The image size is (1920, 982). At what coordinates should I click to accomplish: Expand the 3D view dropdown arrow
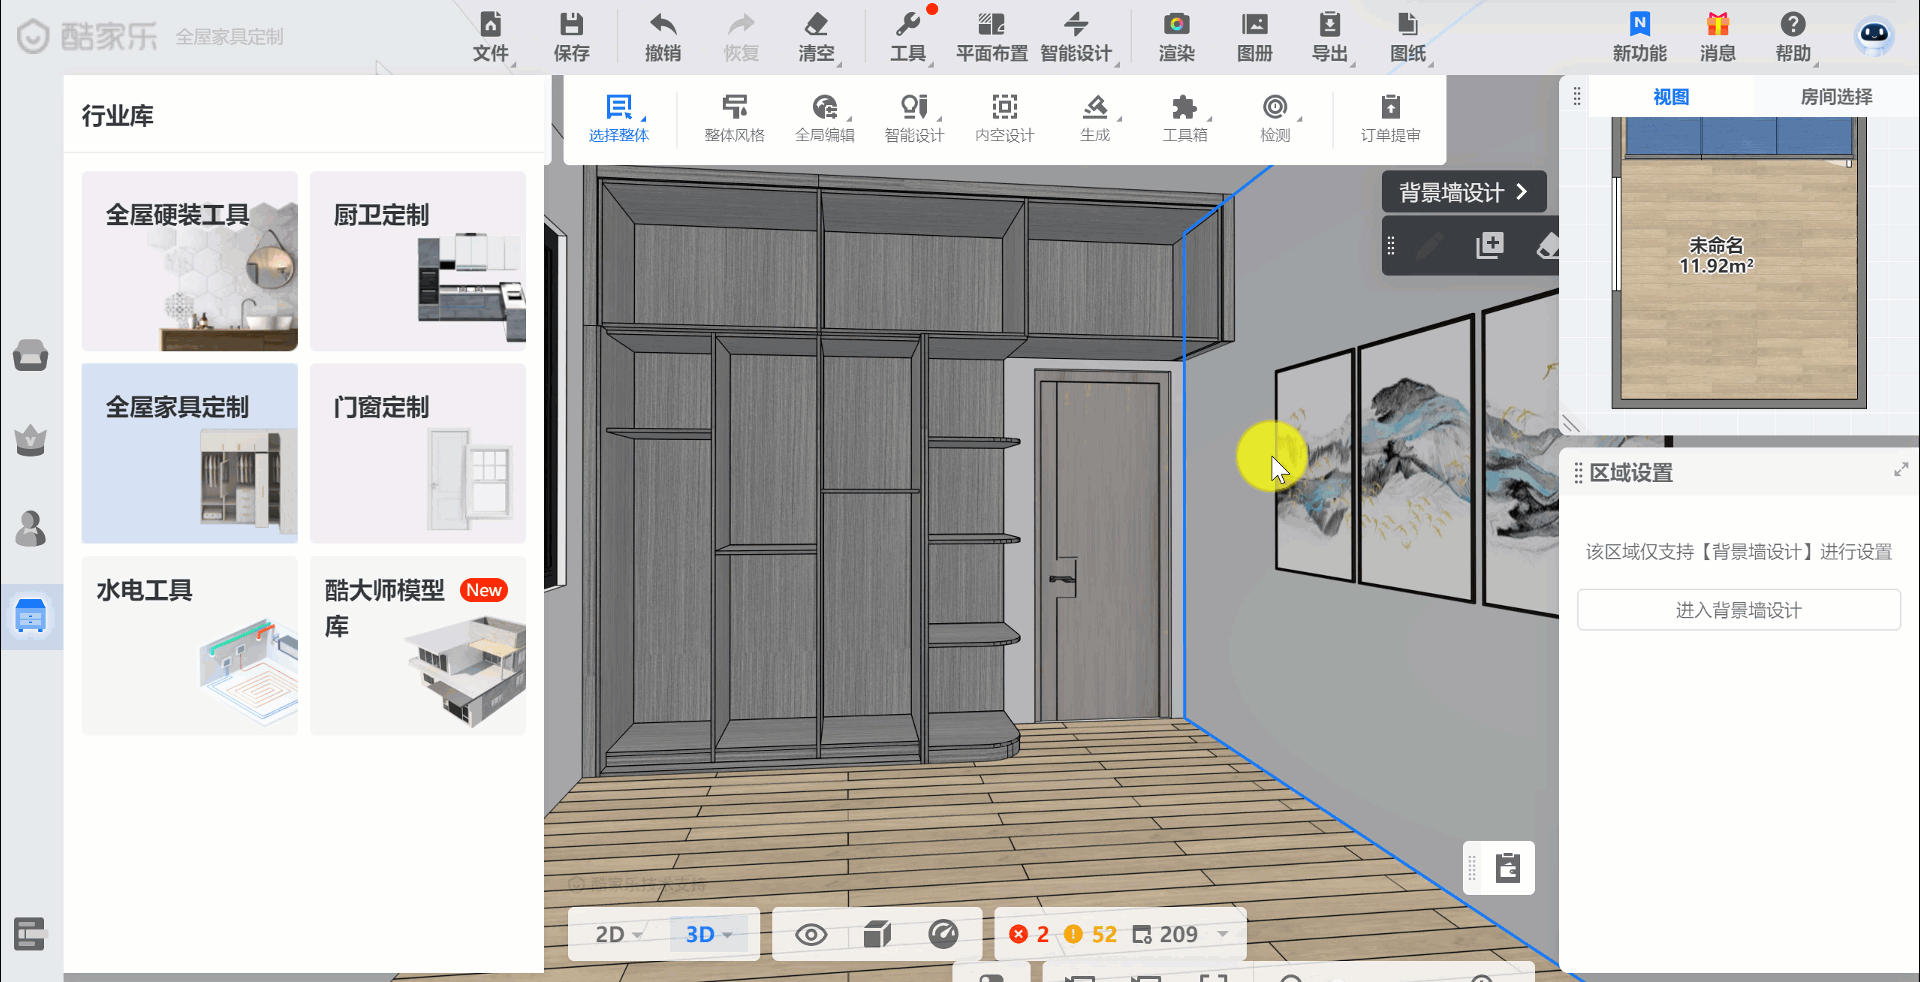pos(728,935)
